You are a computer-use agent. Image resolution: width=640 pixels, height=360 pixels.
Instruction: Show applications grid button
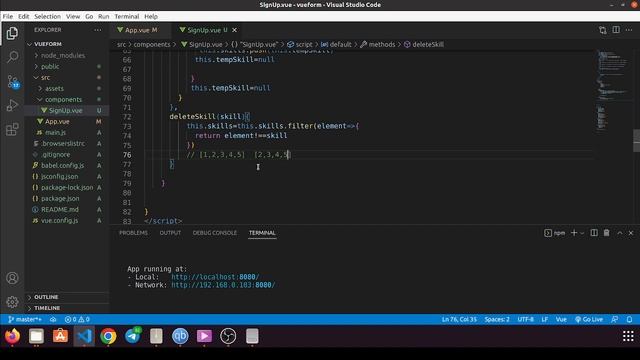(x=628, y=336)
